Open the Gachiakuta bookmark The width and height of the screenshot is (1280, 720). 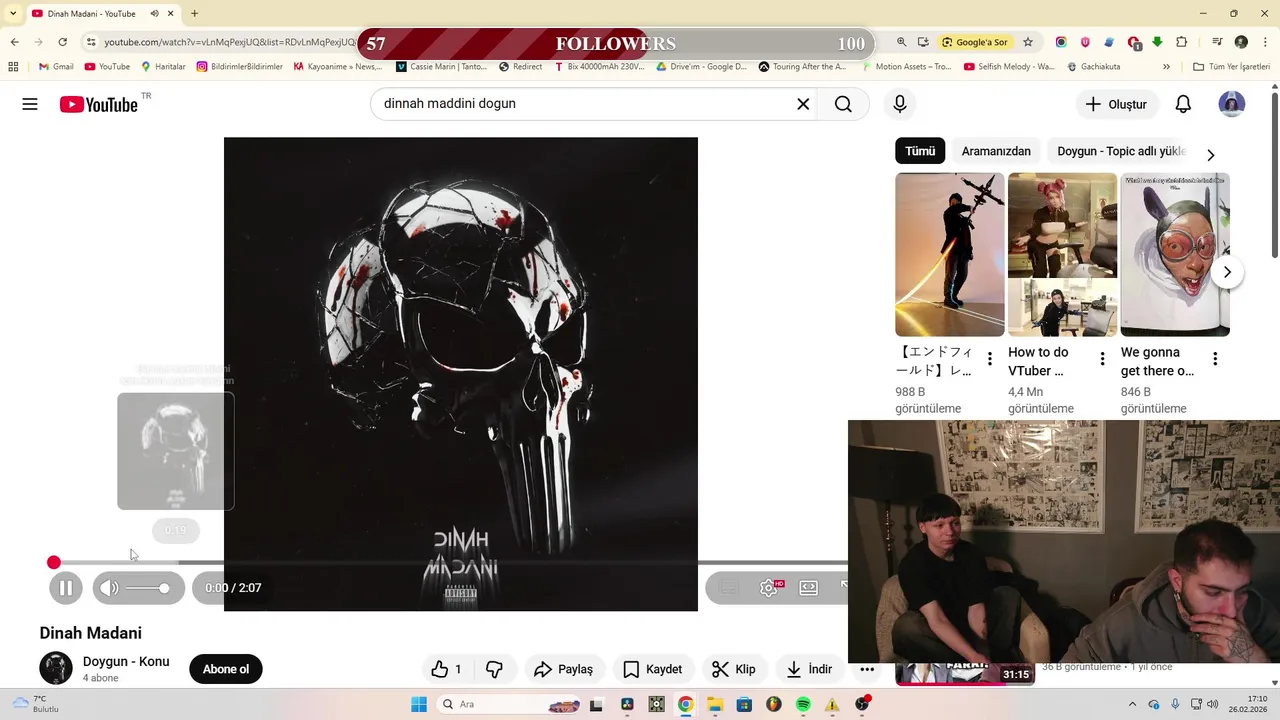[1093, 67]
